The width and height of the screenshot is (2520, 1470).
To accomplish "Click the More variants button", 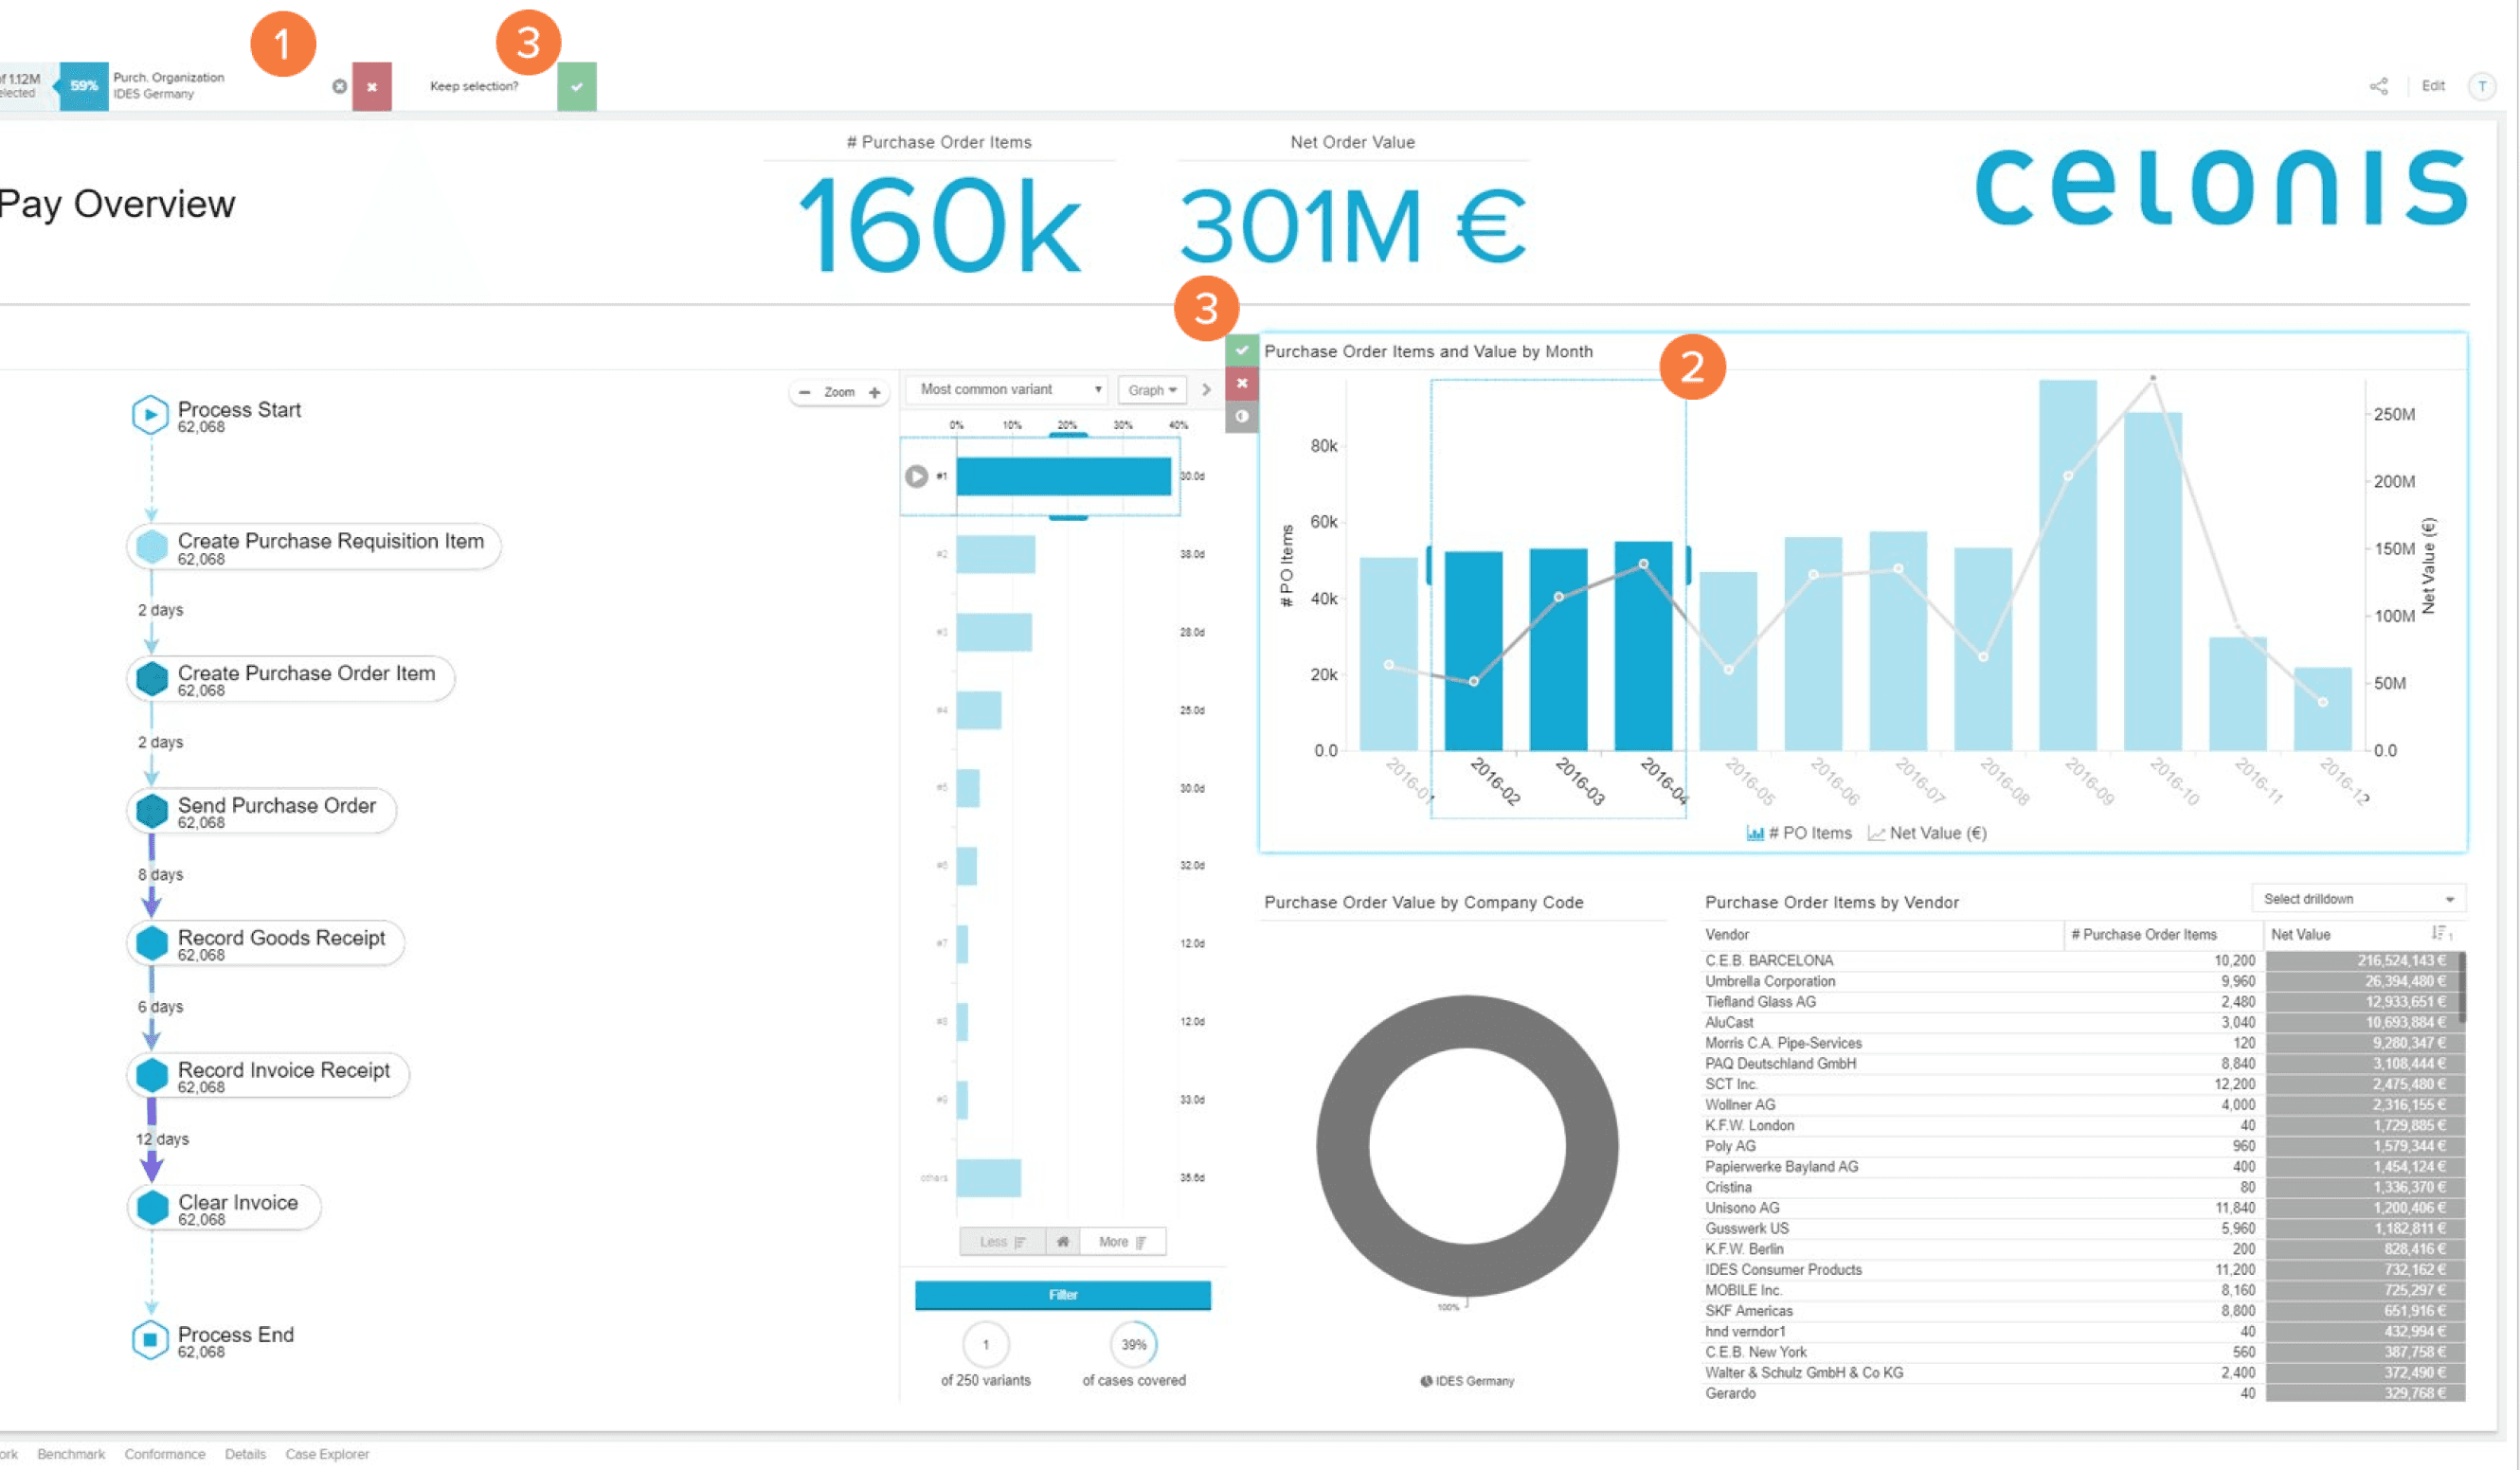I will click(1123, 1242).
